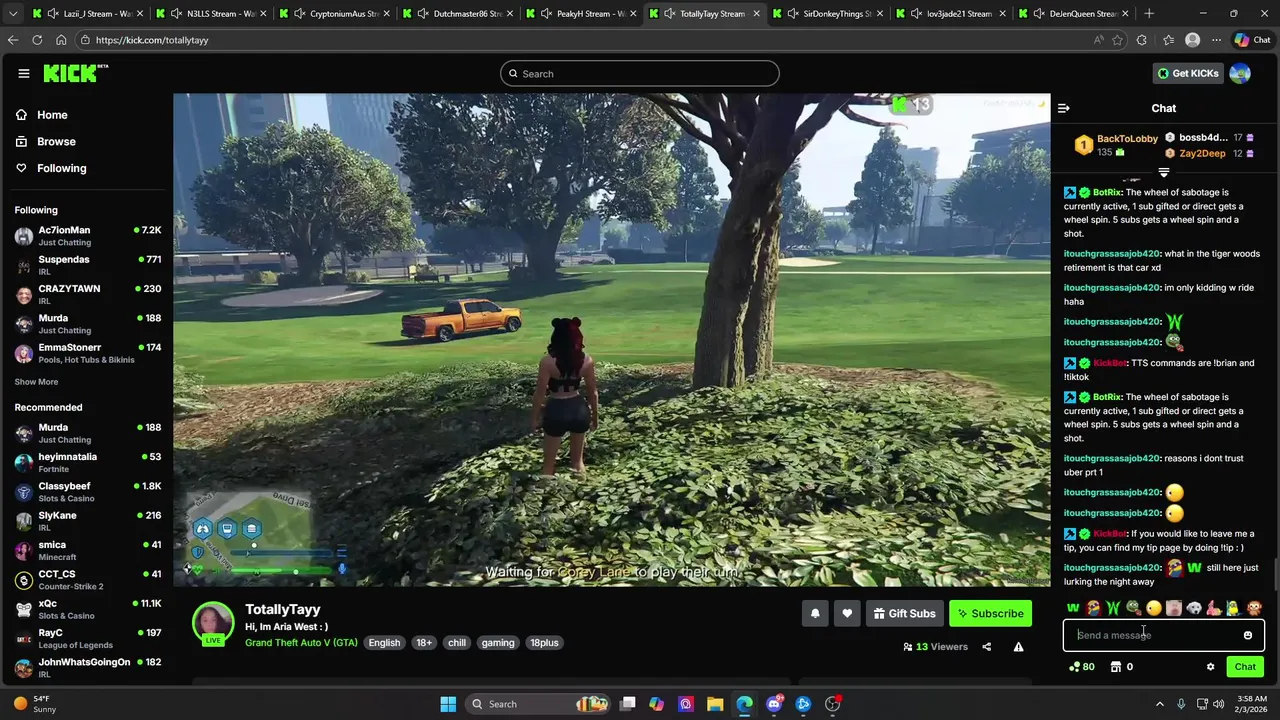Open the hamburger sidebar menu

click(x=24, y=73)
